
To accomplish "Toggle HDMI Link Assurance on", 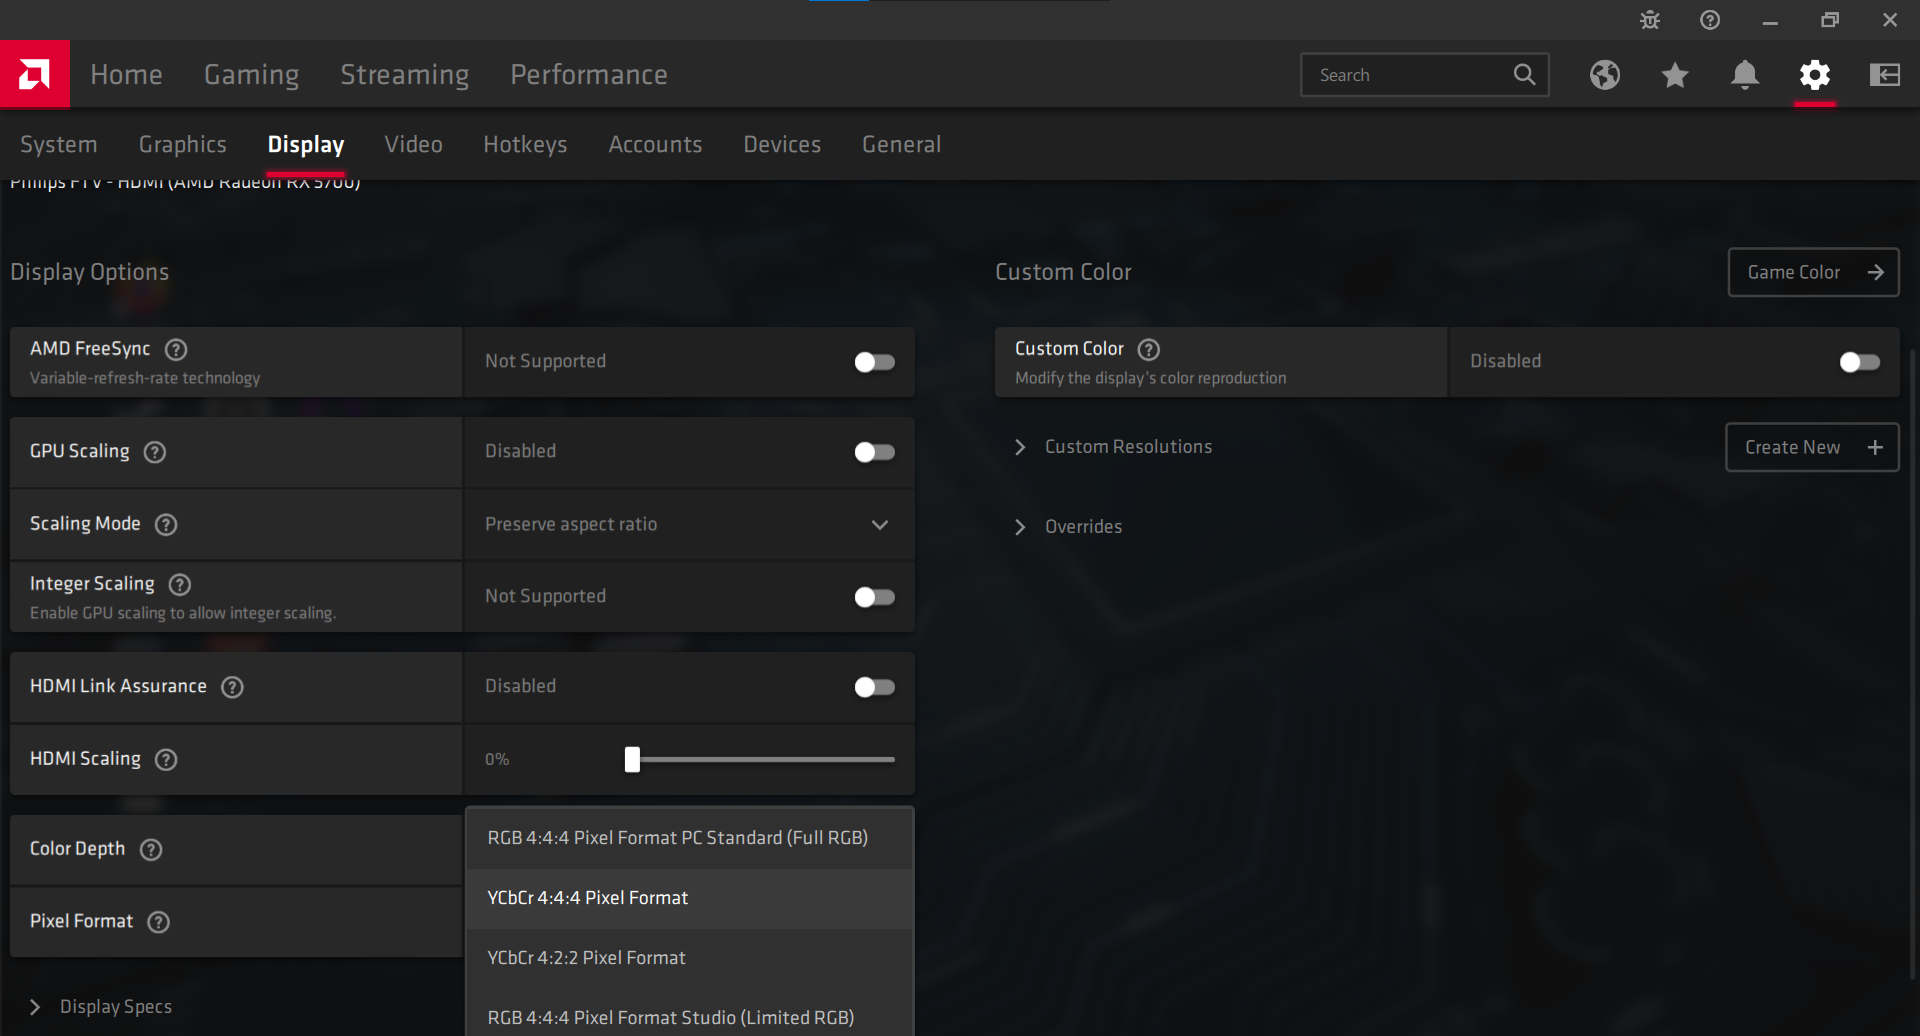I will click(874, 687).
